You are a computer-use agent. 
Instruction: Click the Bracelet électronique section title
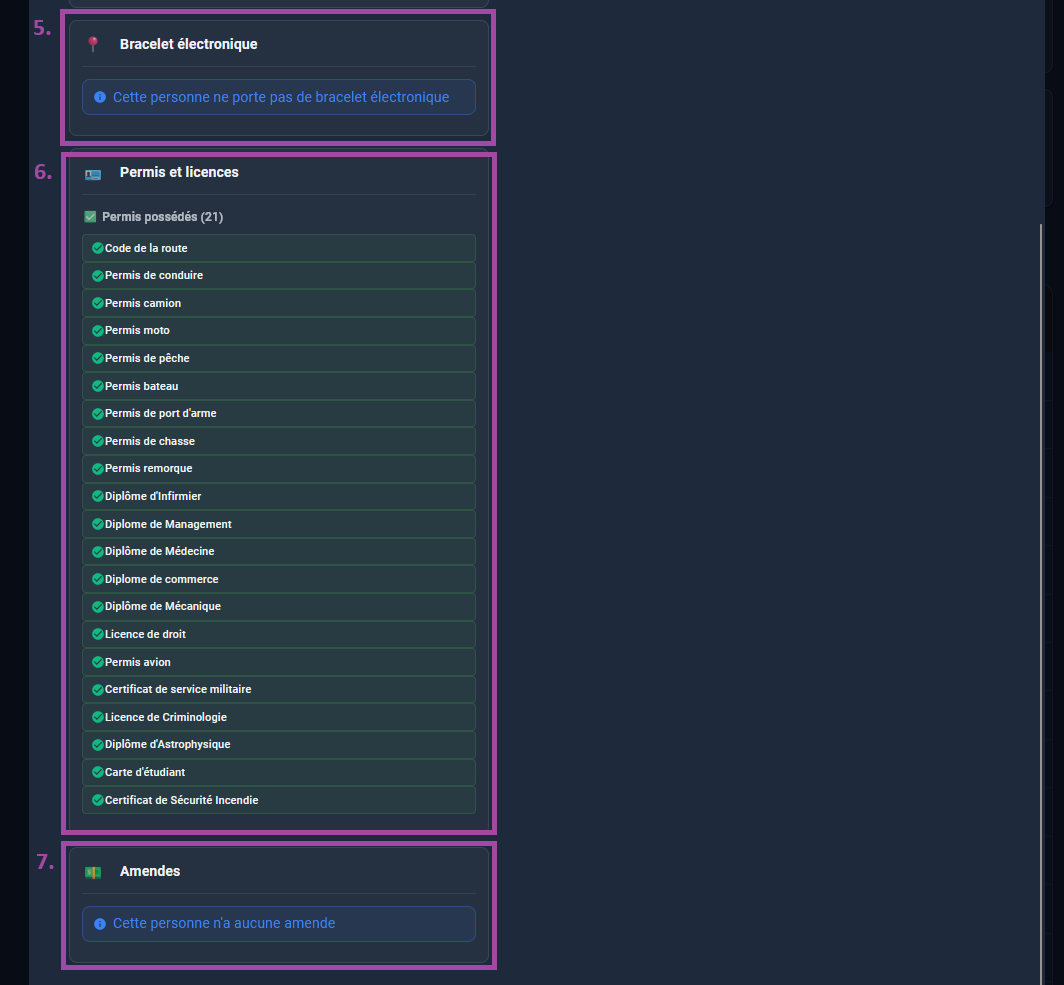188,44
